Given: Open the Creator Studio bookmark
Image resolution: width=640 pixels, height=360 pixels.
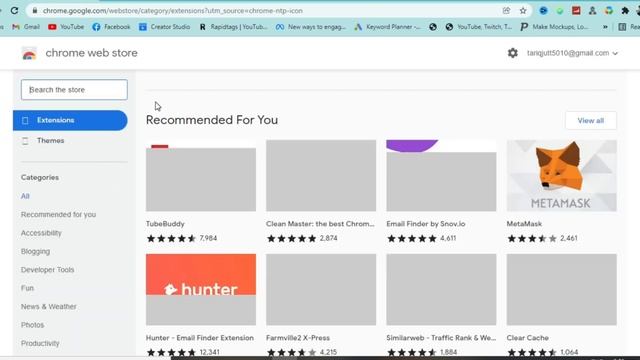Looking at the screenshot, I should pos(164,27).
